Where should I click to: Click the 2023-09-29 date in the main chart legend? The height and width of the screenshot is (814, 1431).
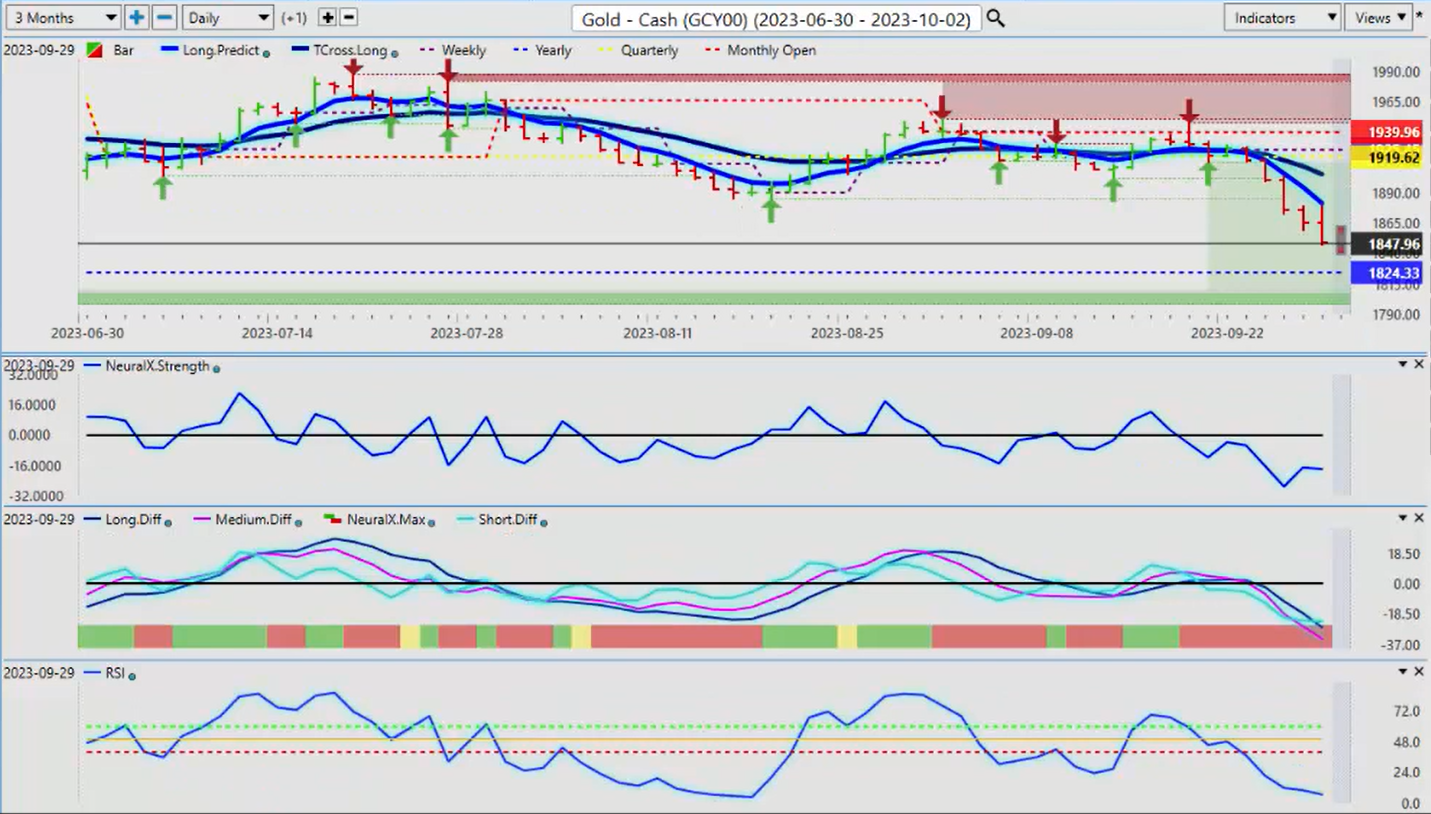(39, 50)
